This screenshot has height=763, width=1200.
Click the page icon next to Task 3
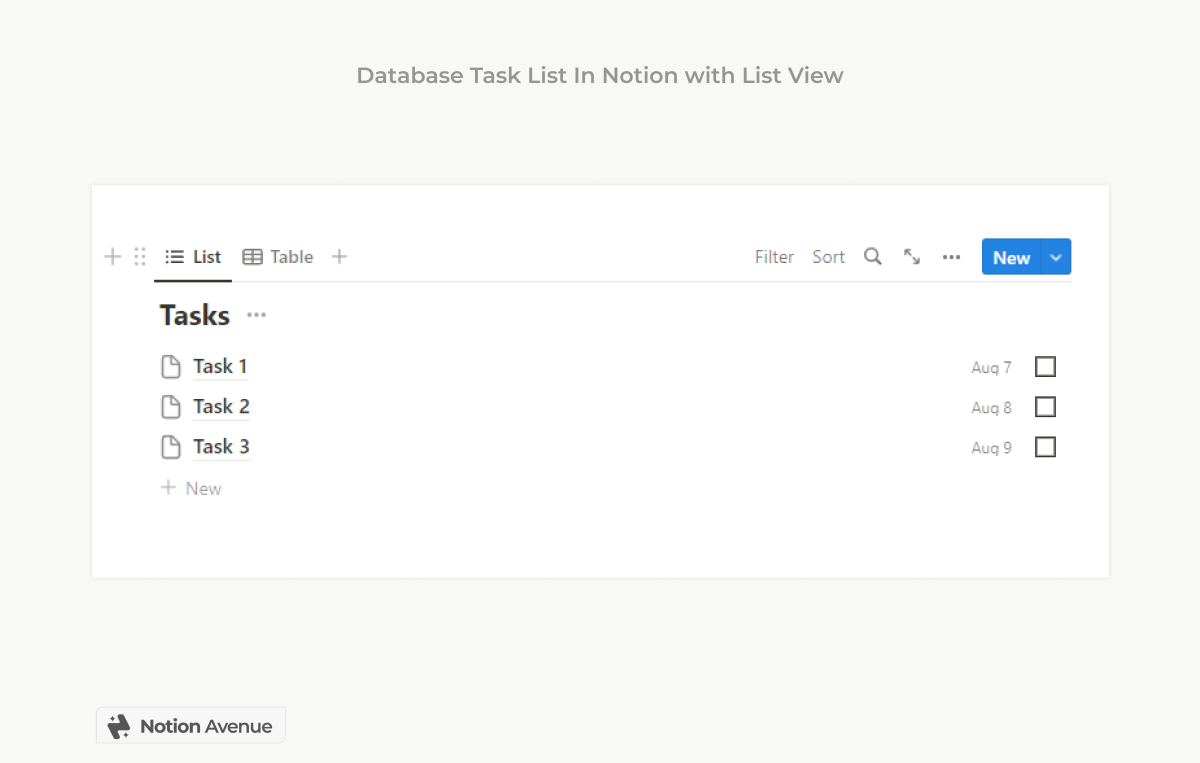pos(170,446)
